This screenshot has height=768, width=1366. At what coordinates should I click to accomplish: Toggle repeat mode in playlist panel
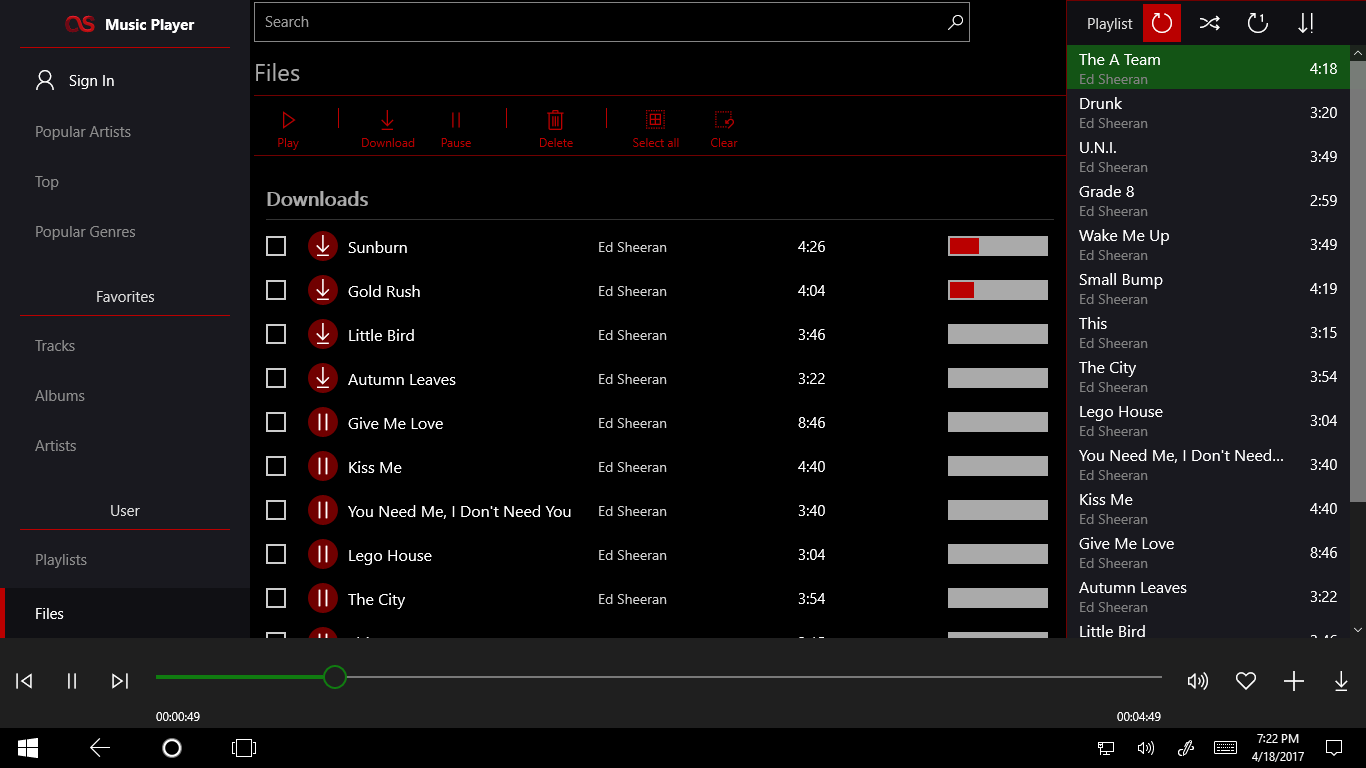click(1258, 22)
